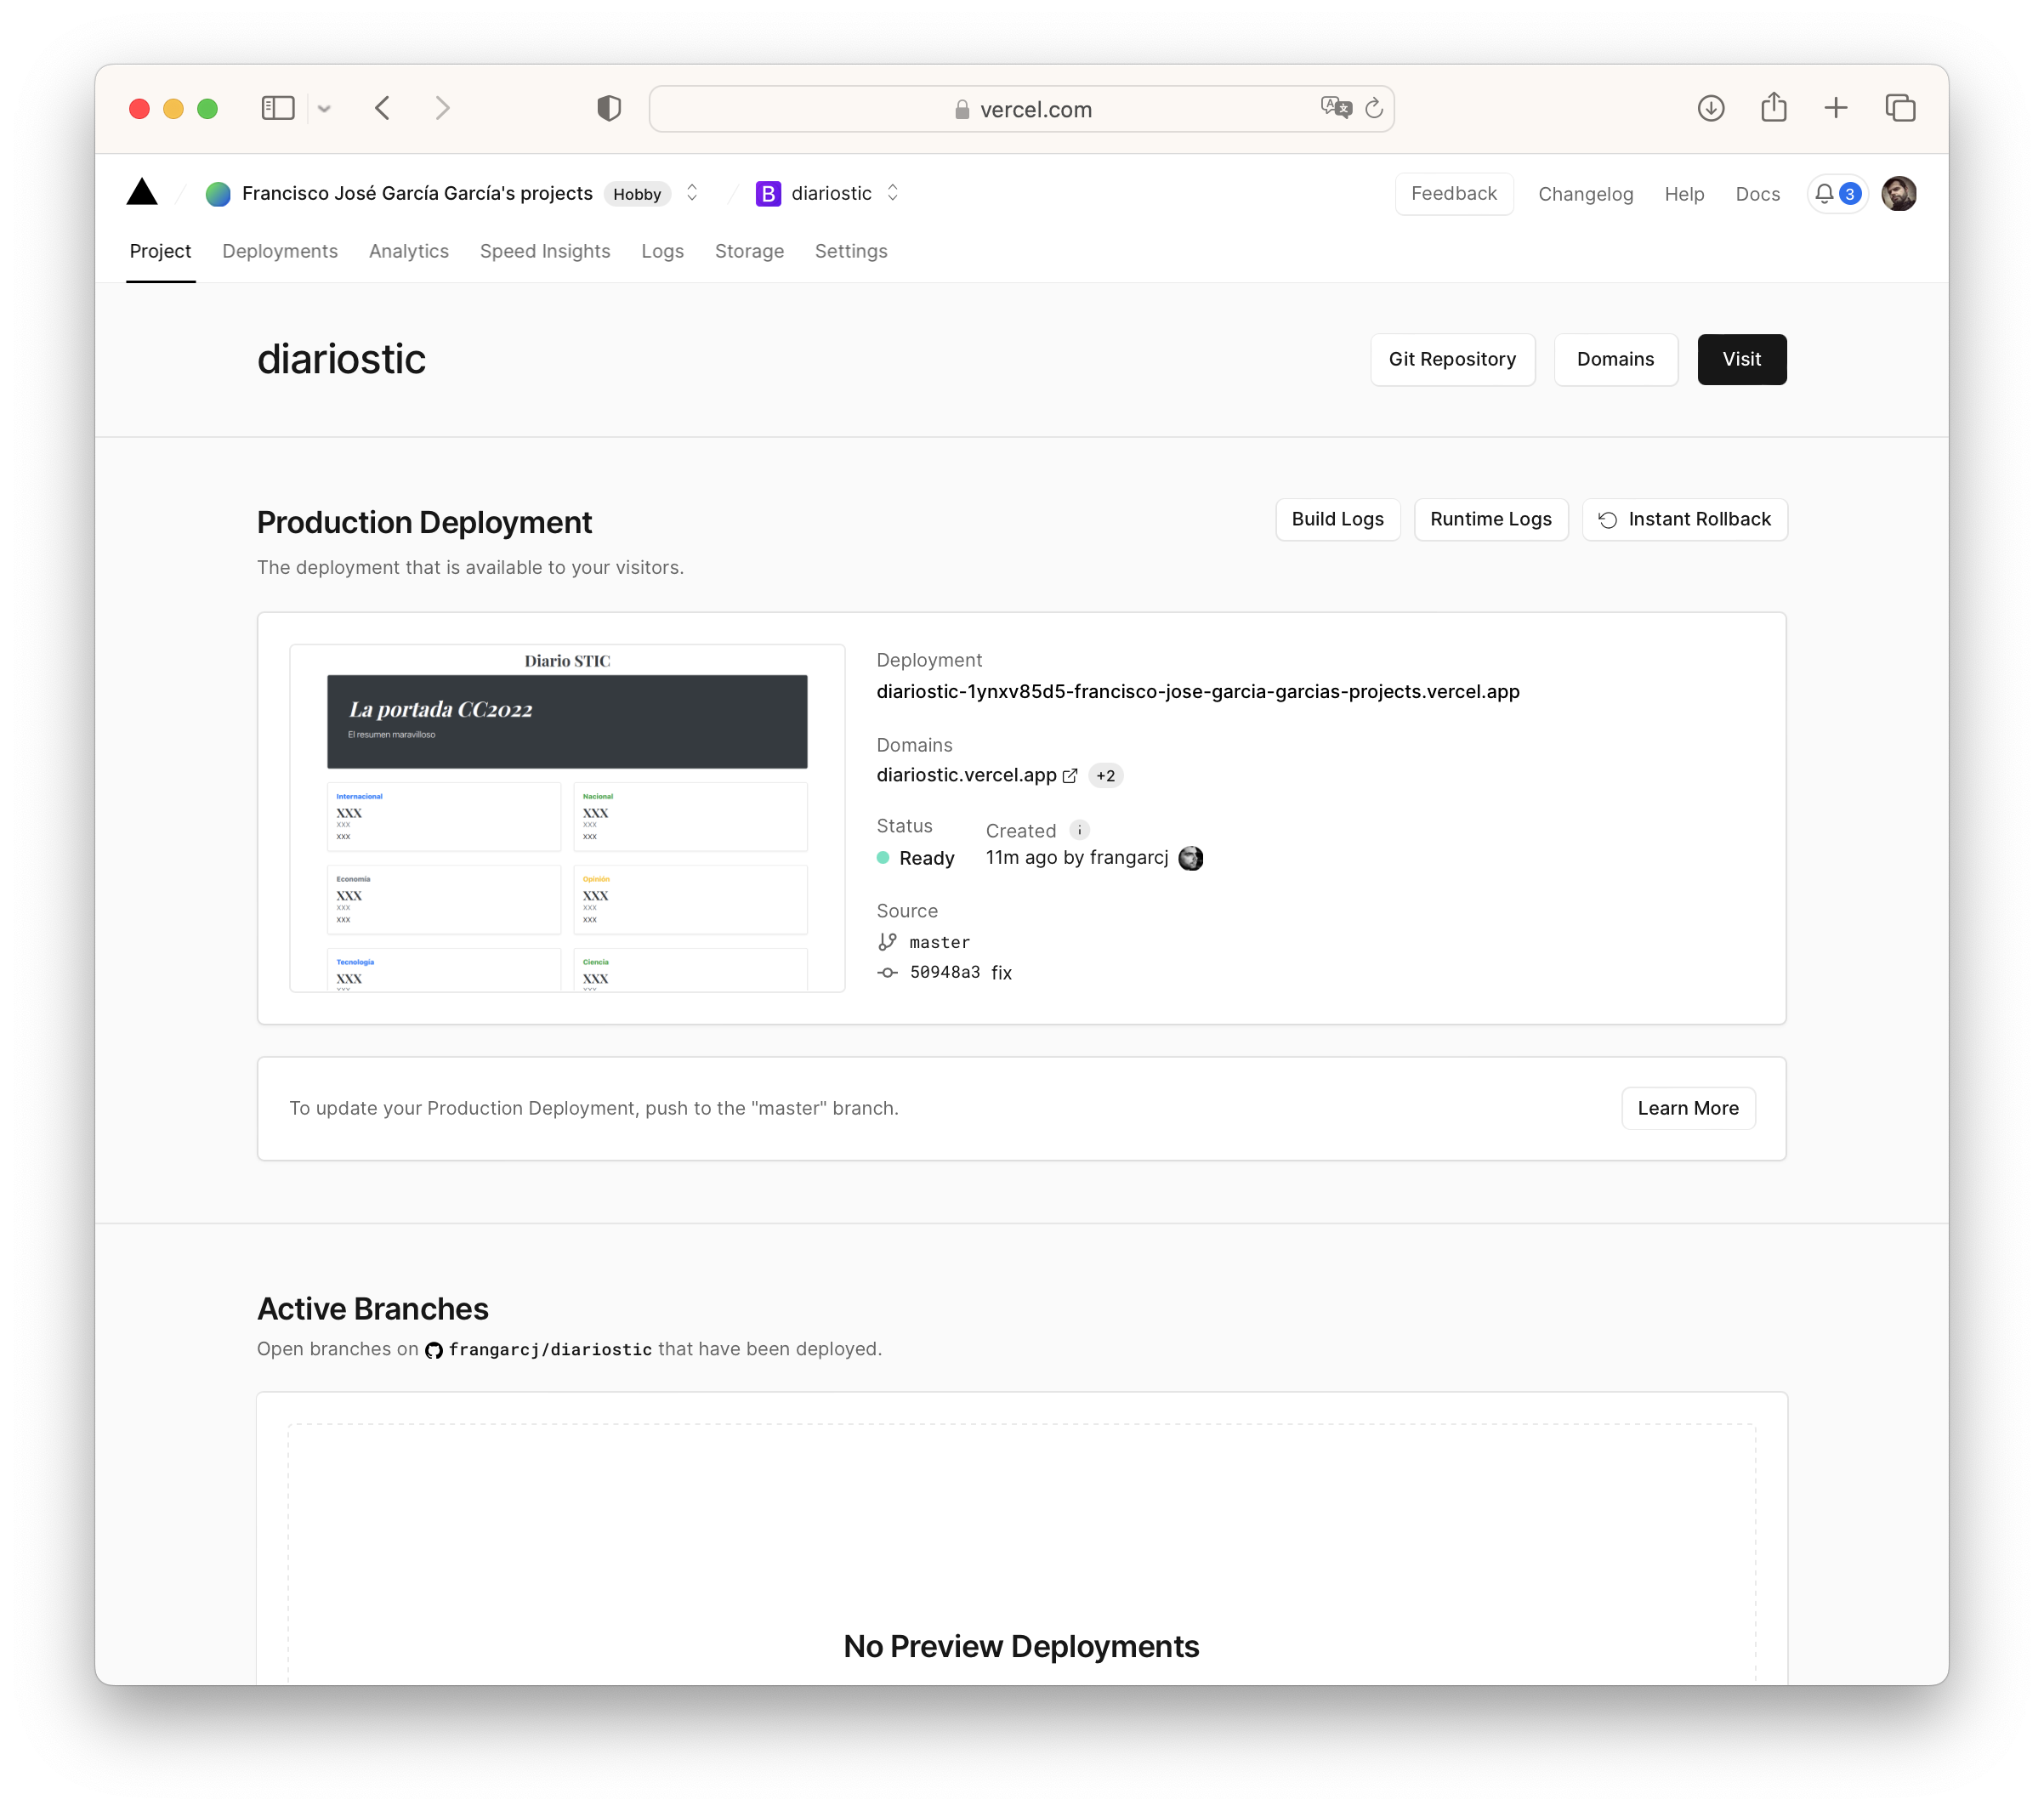Click the Runtime Logs button
Screen dimensions: 2044x1811
pos(1490,519)
